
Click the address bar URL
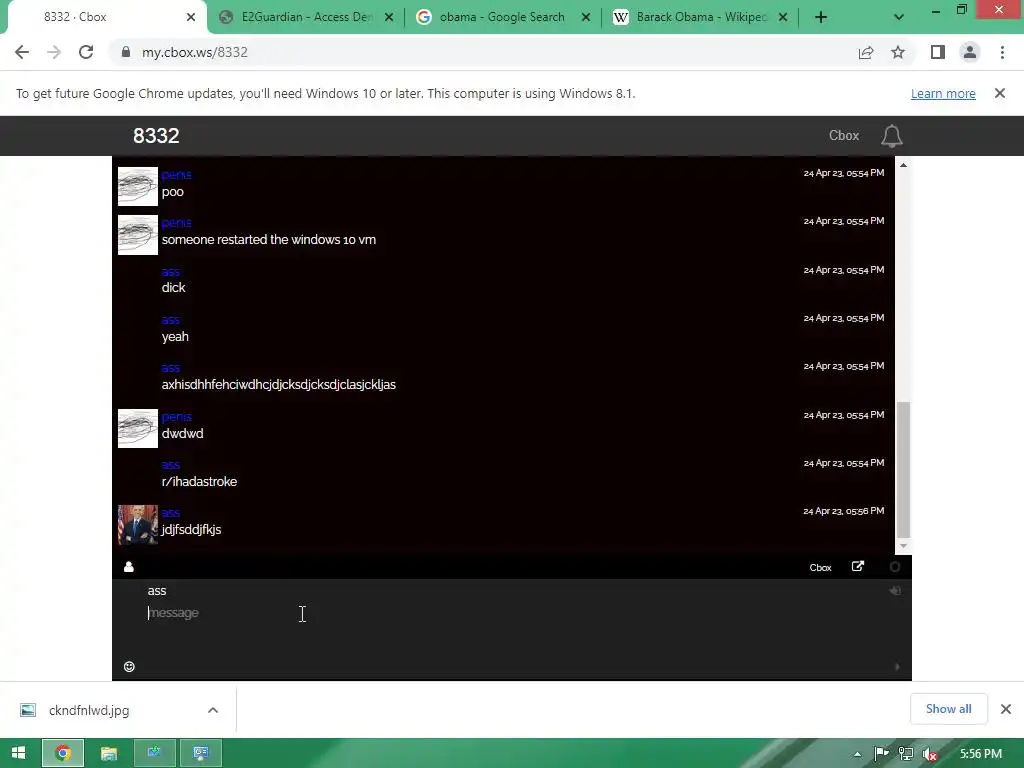coord(195,52)
